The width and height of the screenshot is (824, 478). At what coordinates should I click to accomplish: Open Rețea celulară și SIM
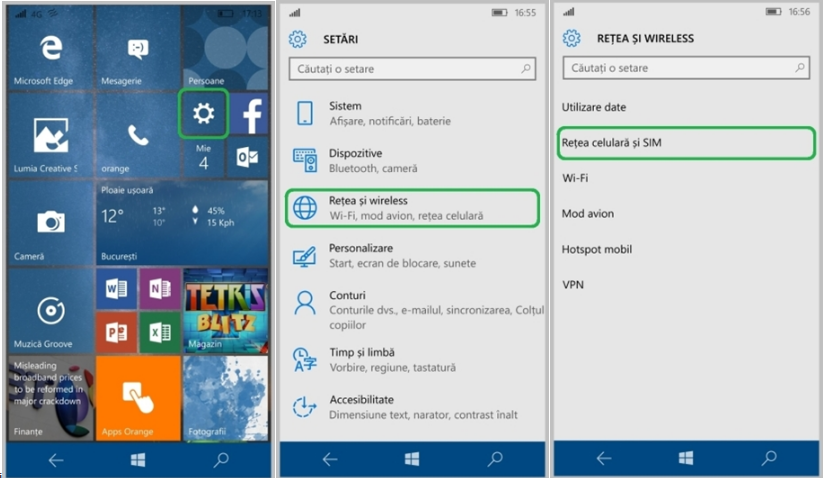pyautogui.click(x=686, y=142)
